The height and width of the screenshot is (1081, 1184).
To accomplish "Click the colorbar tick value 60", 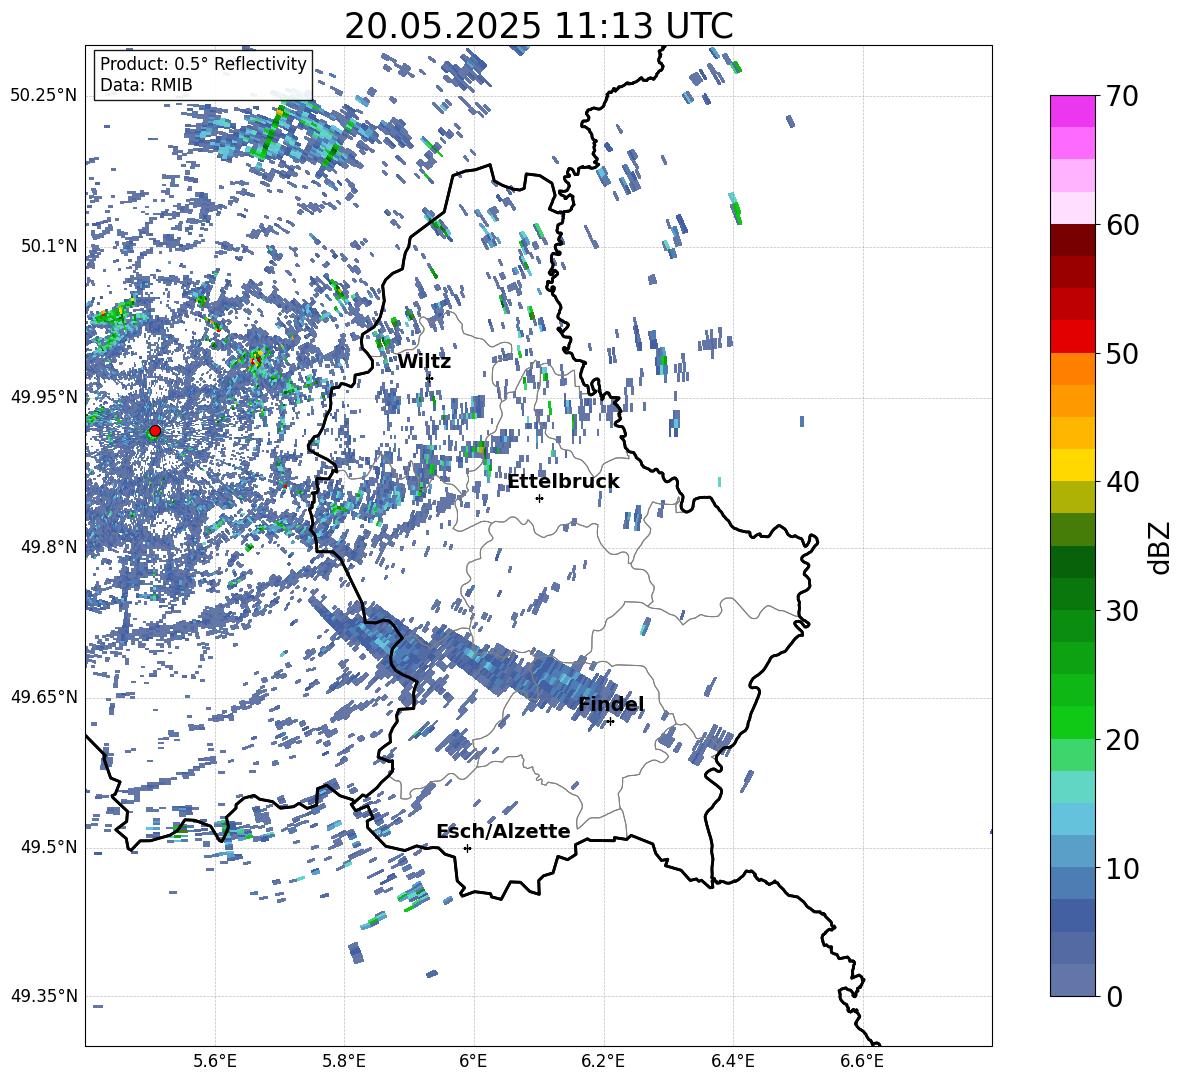I will tap(1122, 225).
